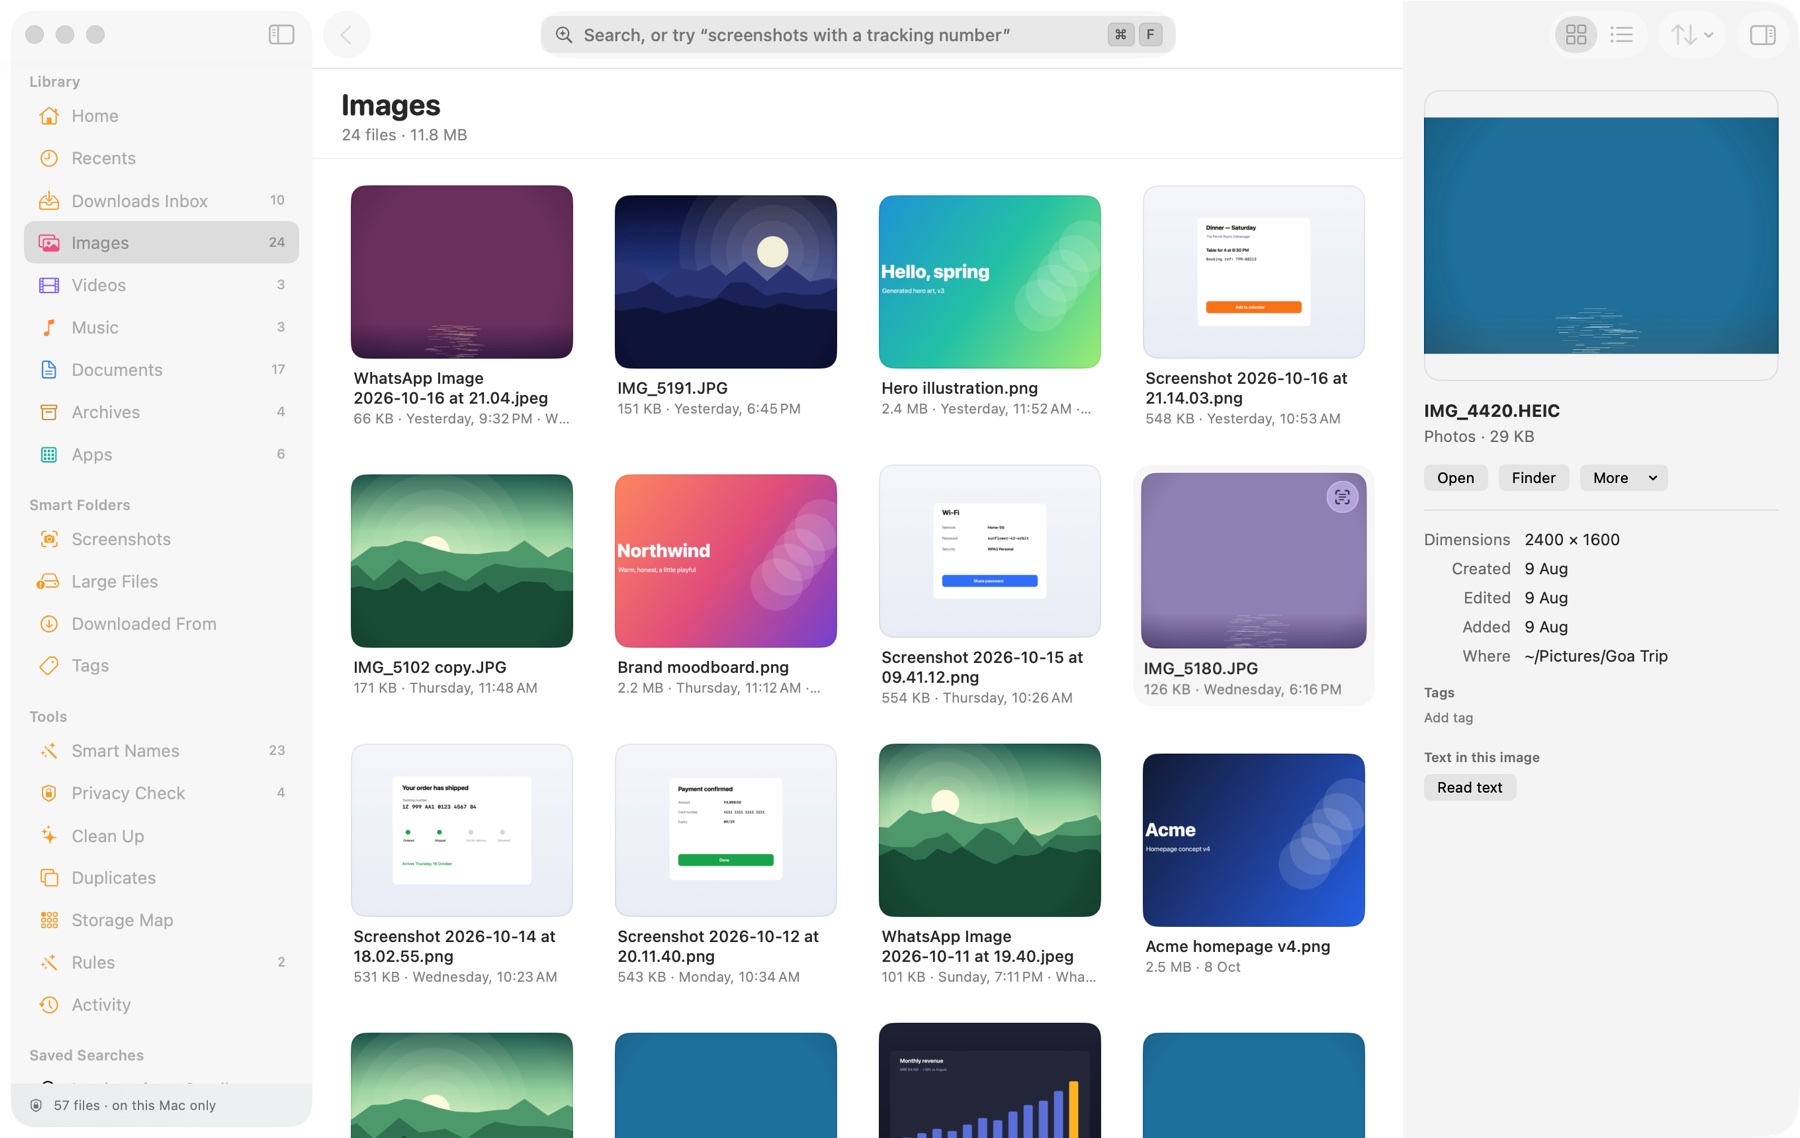1800x1138 pixels.
Task: Toggle the sidebar visibility icon
Action: pyautogui.click(x=281, y=35)
